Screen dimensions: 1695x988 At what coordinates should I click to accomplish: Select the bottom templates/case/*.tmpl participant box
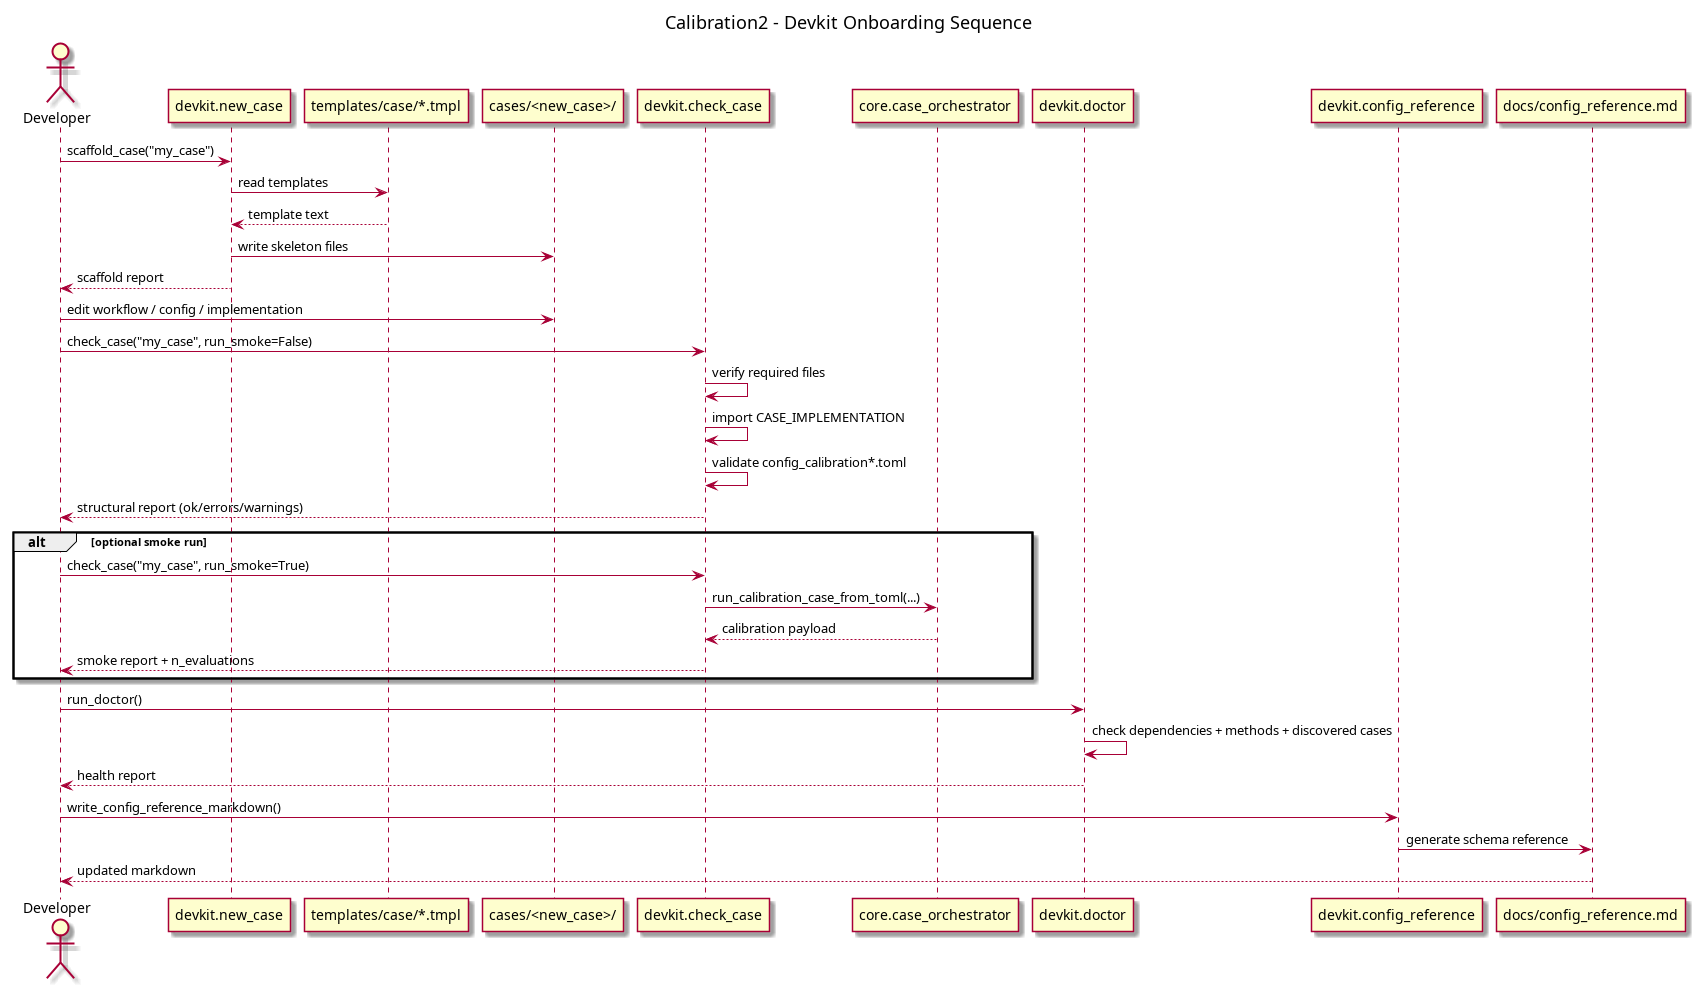[x=386, y=915]
